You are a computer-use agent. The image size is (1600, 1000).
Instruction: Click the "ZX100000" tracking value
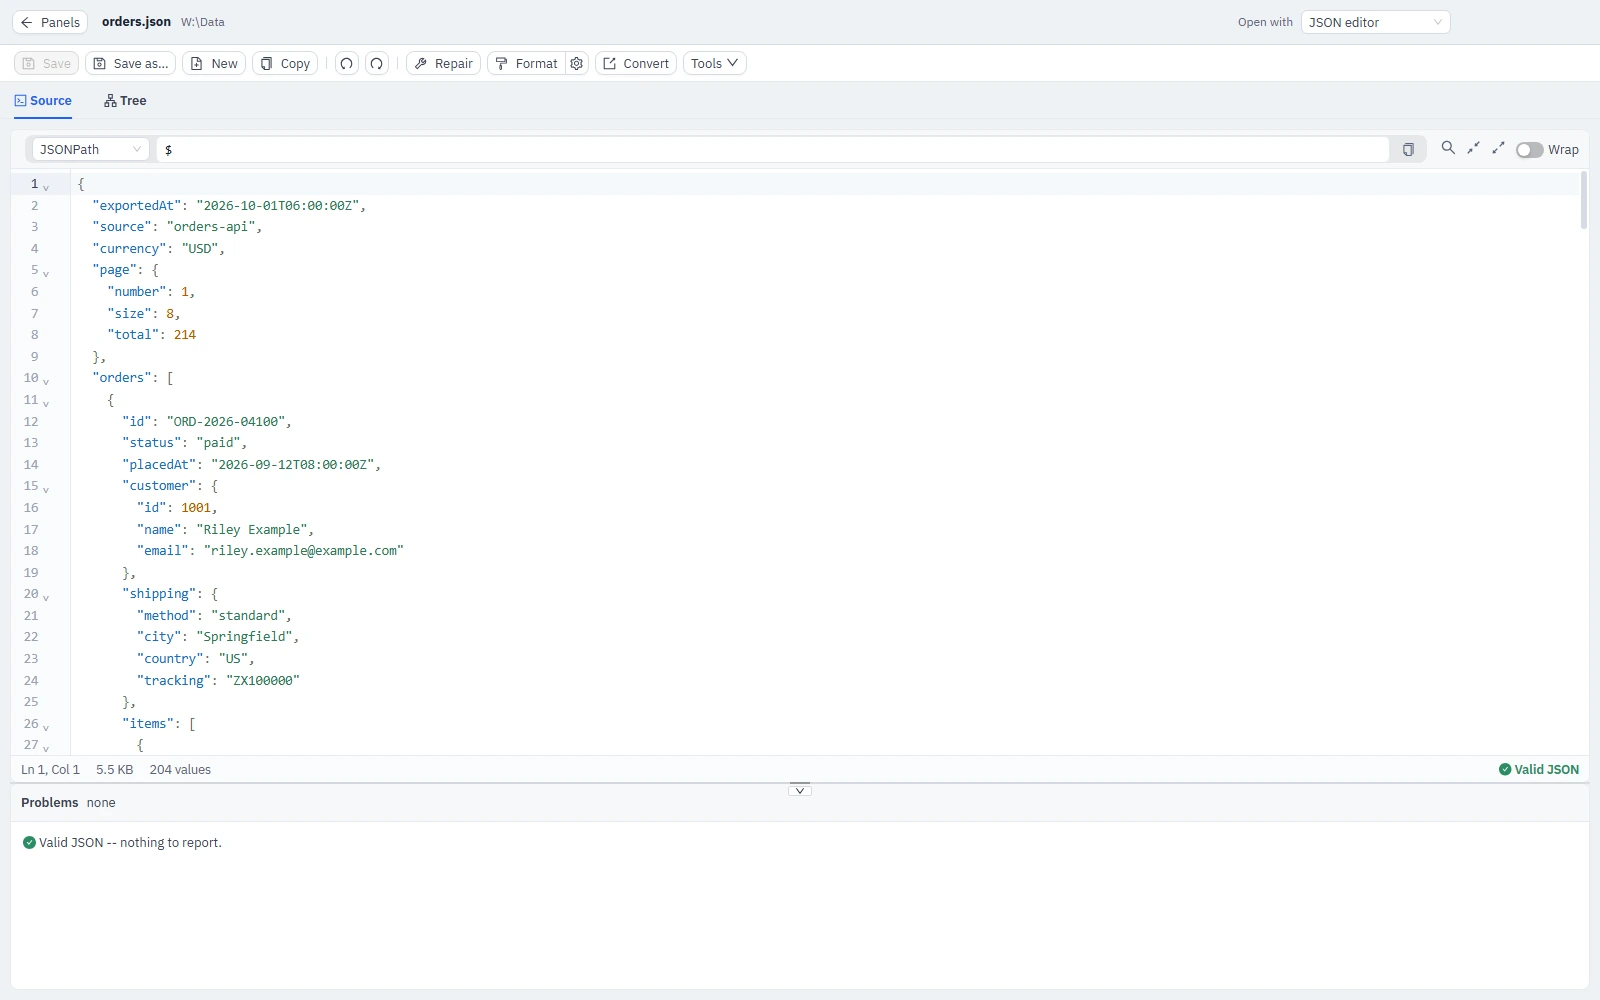tap(263, 681)
